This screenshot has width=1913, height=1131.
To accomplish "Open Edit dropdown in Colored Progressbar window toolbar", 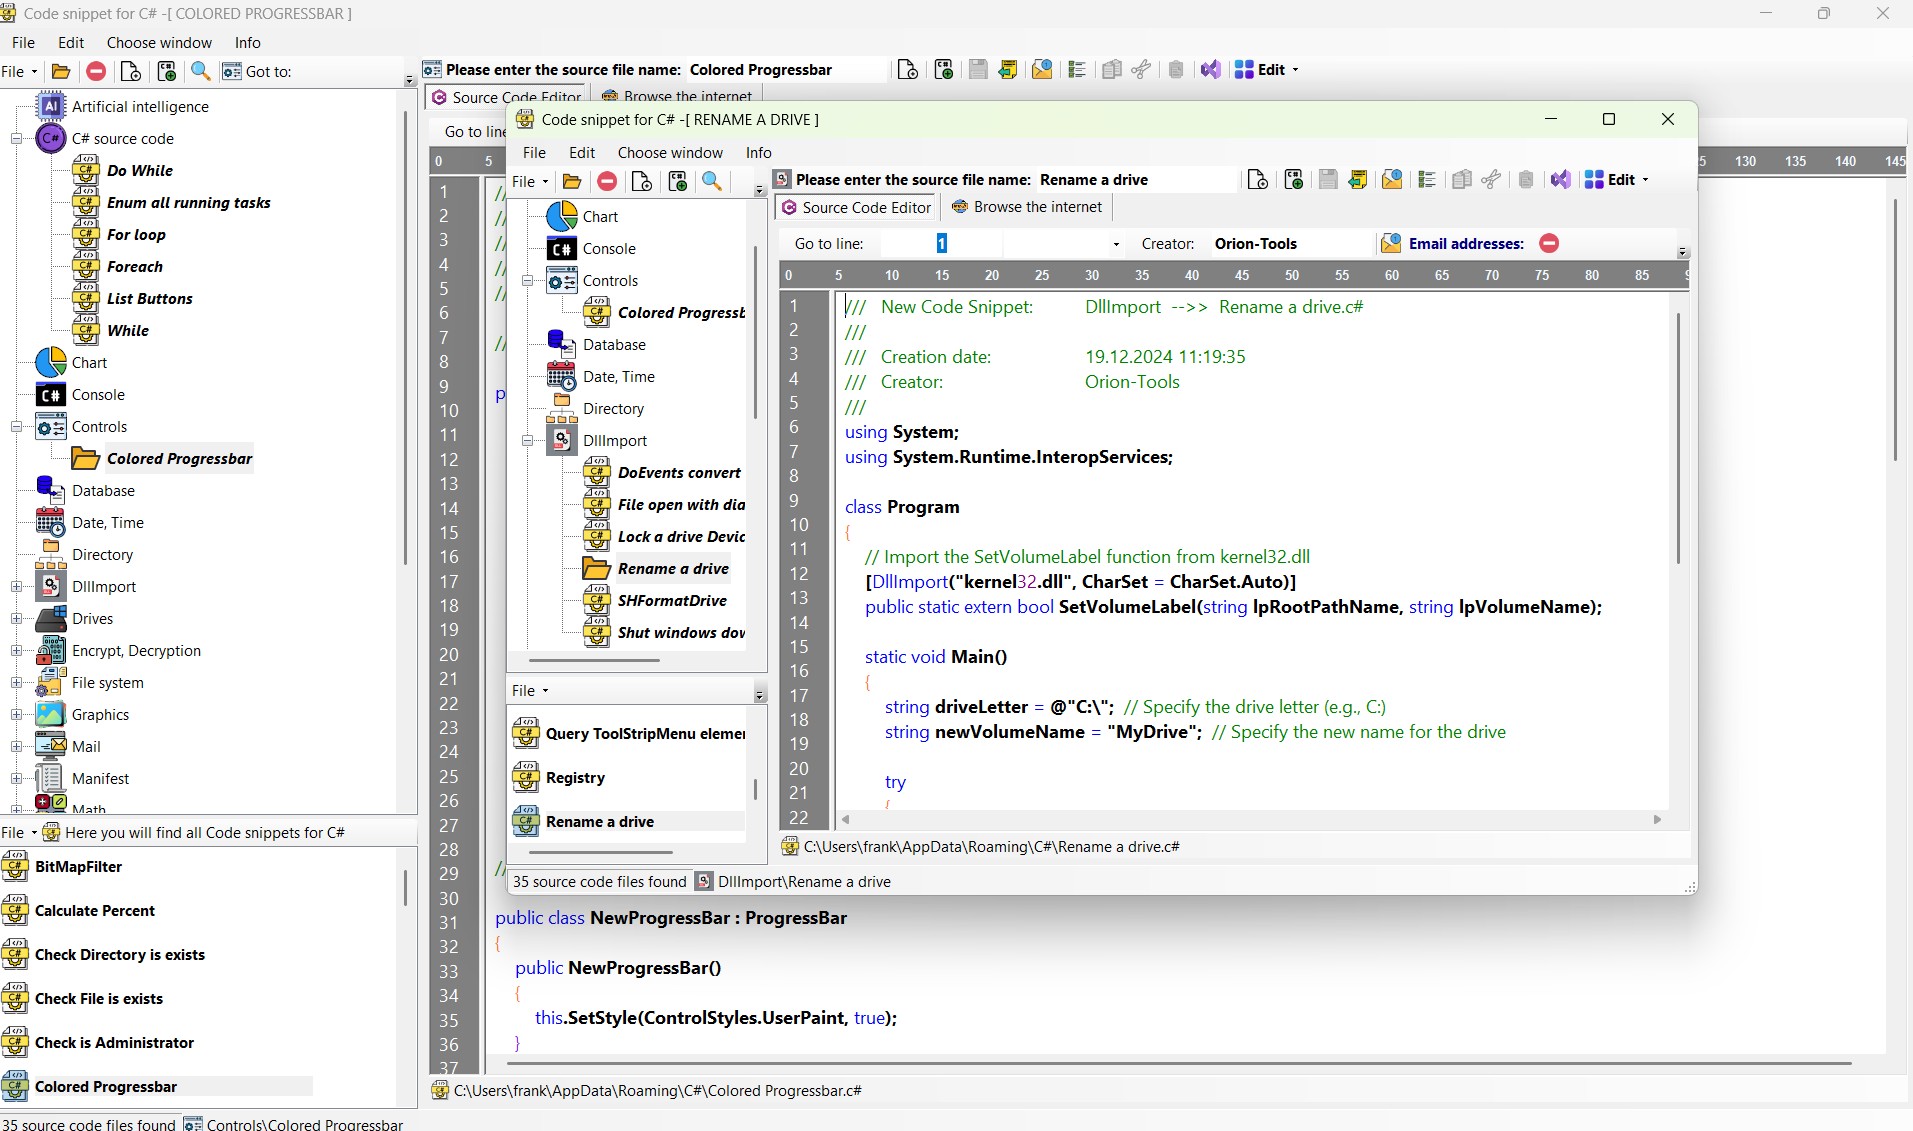I will (1266, 70).
